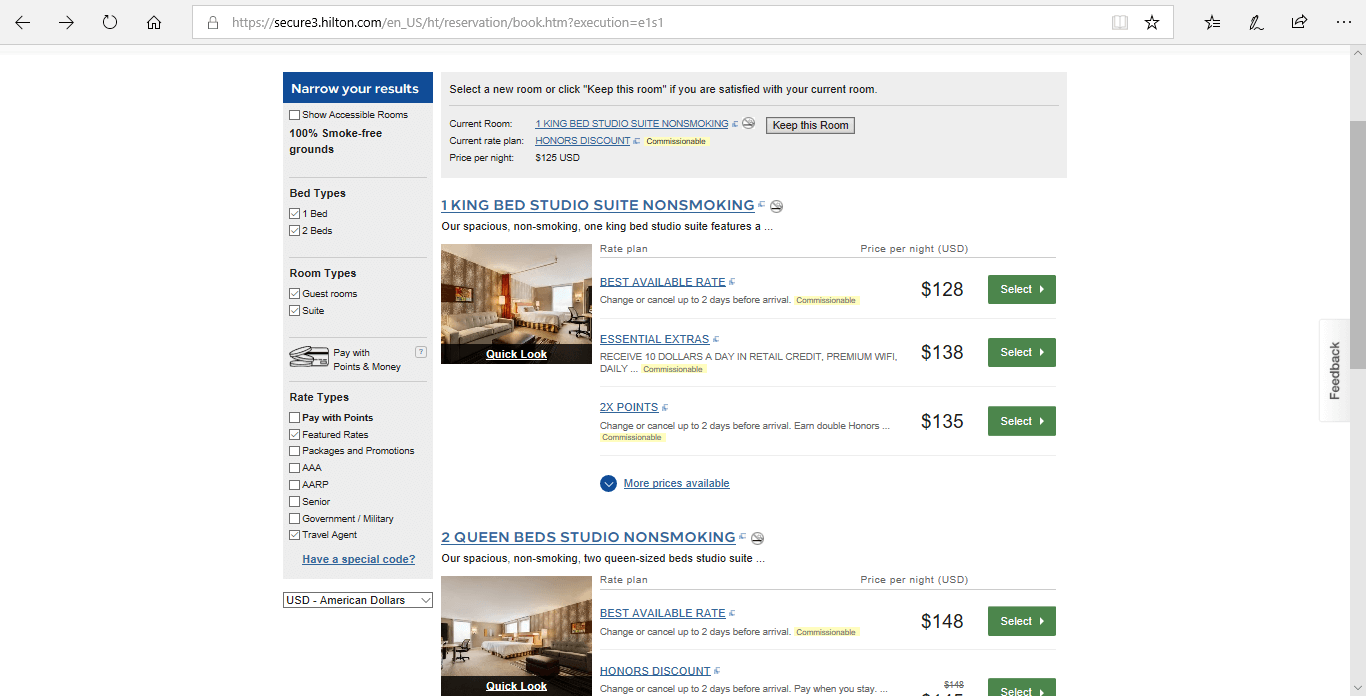Add this page to favorites

1152,22
